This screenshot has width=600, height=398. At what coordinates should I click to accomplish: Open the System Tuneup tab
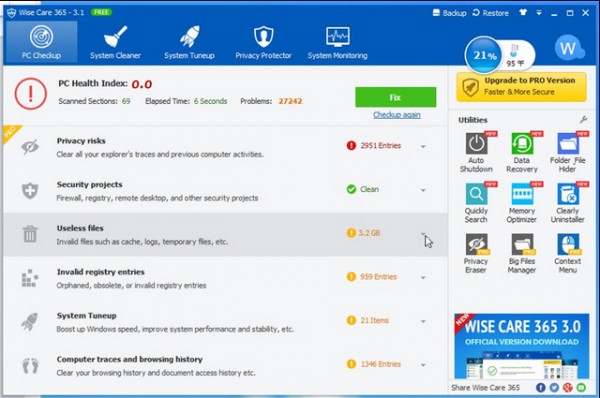(189, 42)
